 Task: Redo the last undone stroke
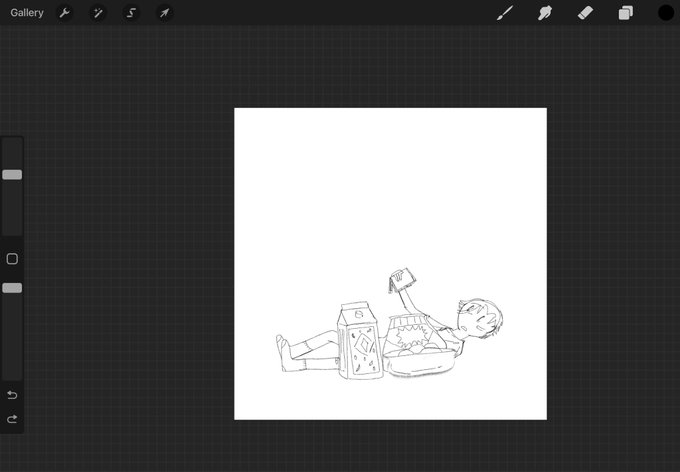[12, 419]
